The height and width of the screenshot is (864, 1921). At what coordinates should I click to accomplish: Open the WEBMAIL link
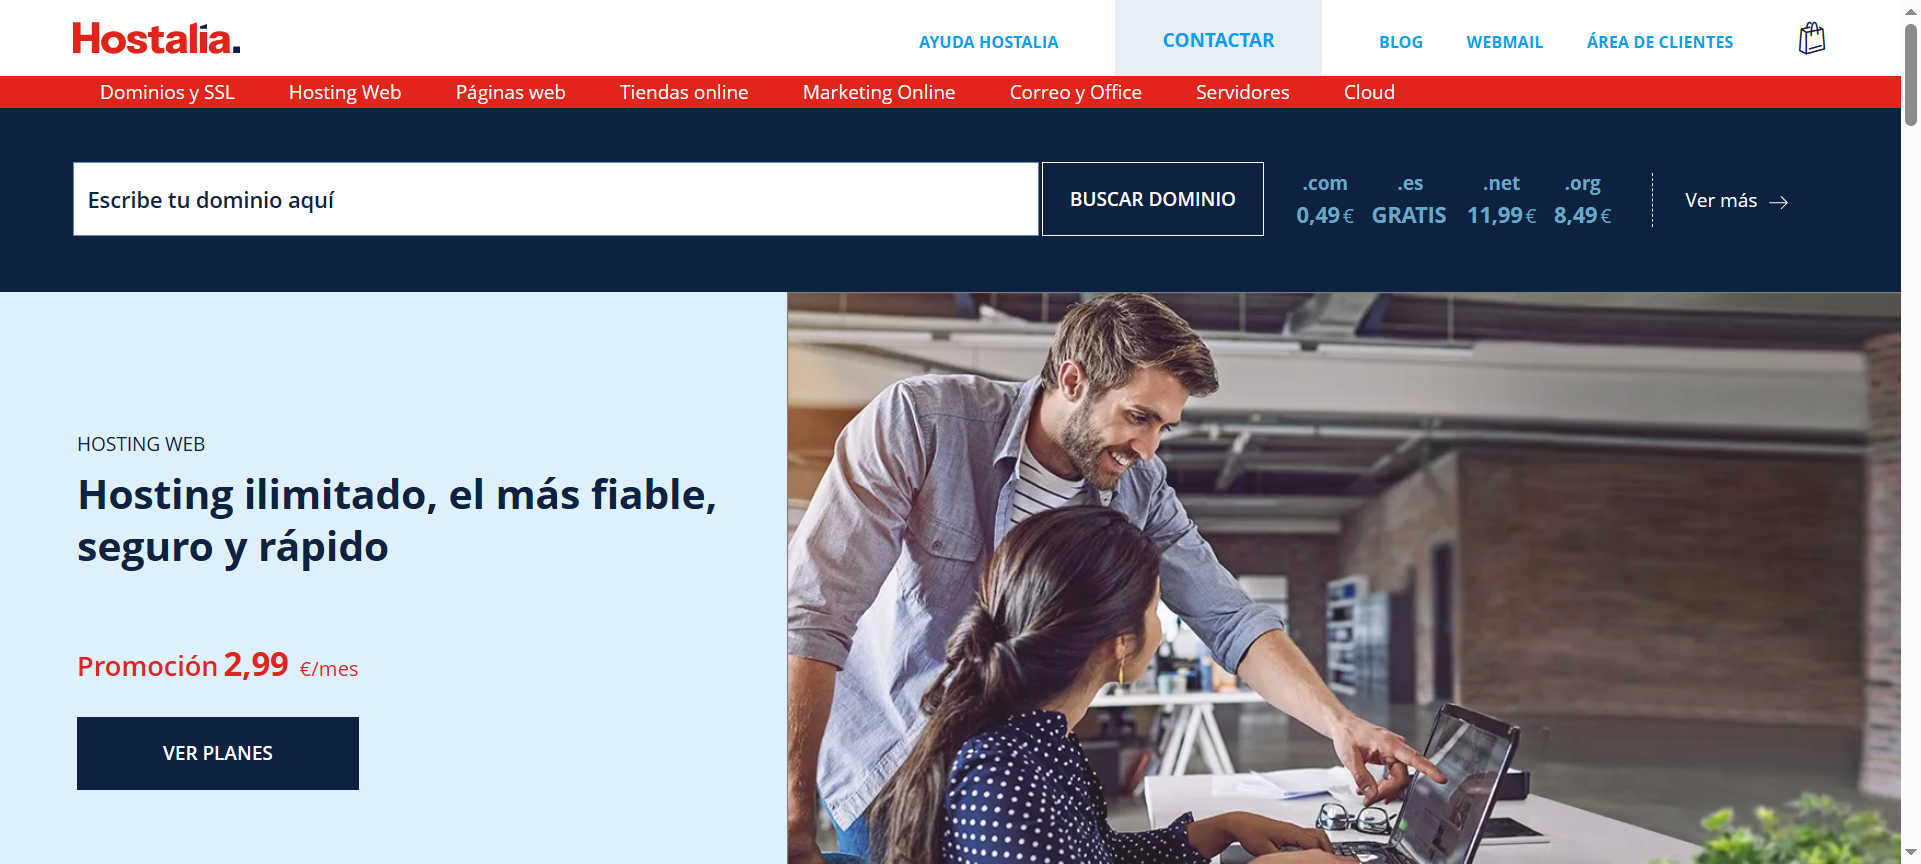pyautogui.click(x=1504, y=42)
